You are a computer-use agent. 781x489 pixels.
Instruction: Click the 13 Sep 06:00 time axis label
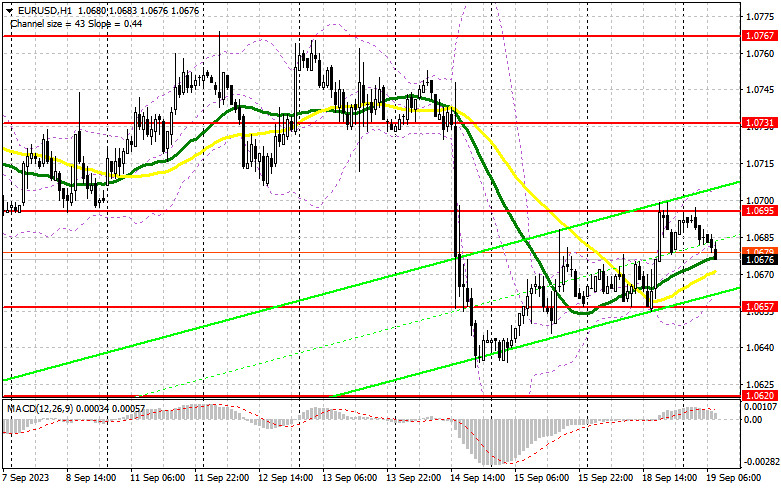(350, 478)
